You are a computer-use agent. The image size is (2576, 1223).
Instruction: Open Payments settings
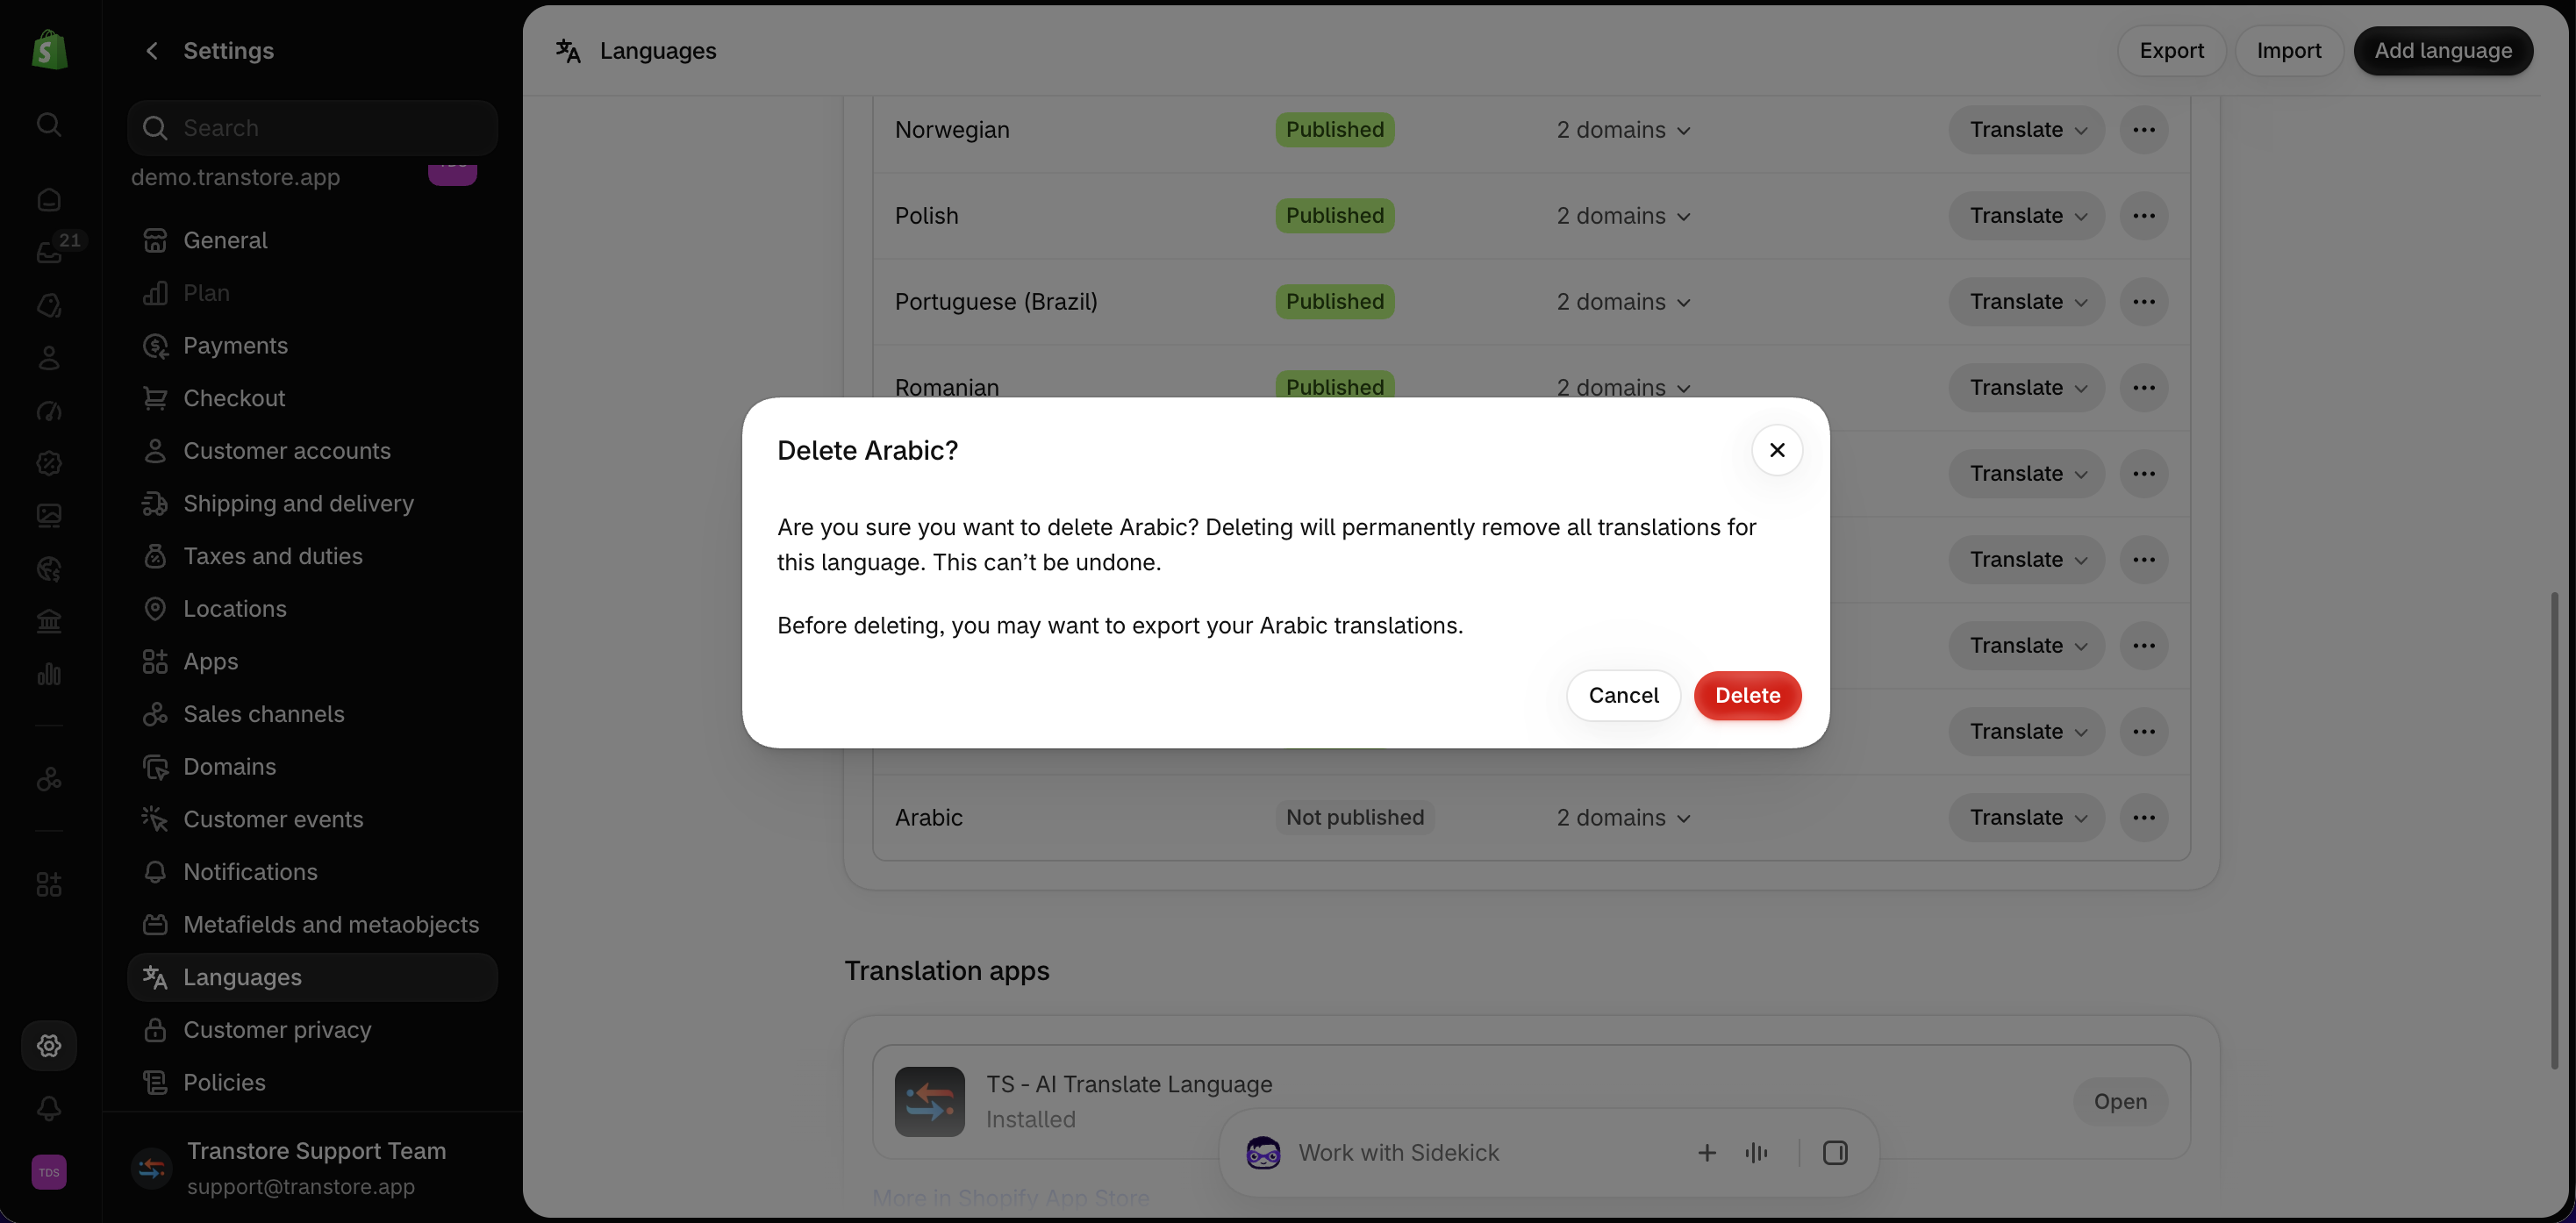pyautogui.click(x=312, y=346)
